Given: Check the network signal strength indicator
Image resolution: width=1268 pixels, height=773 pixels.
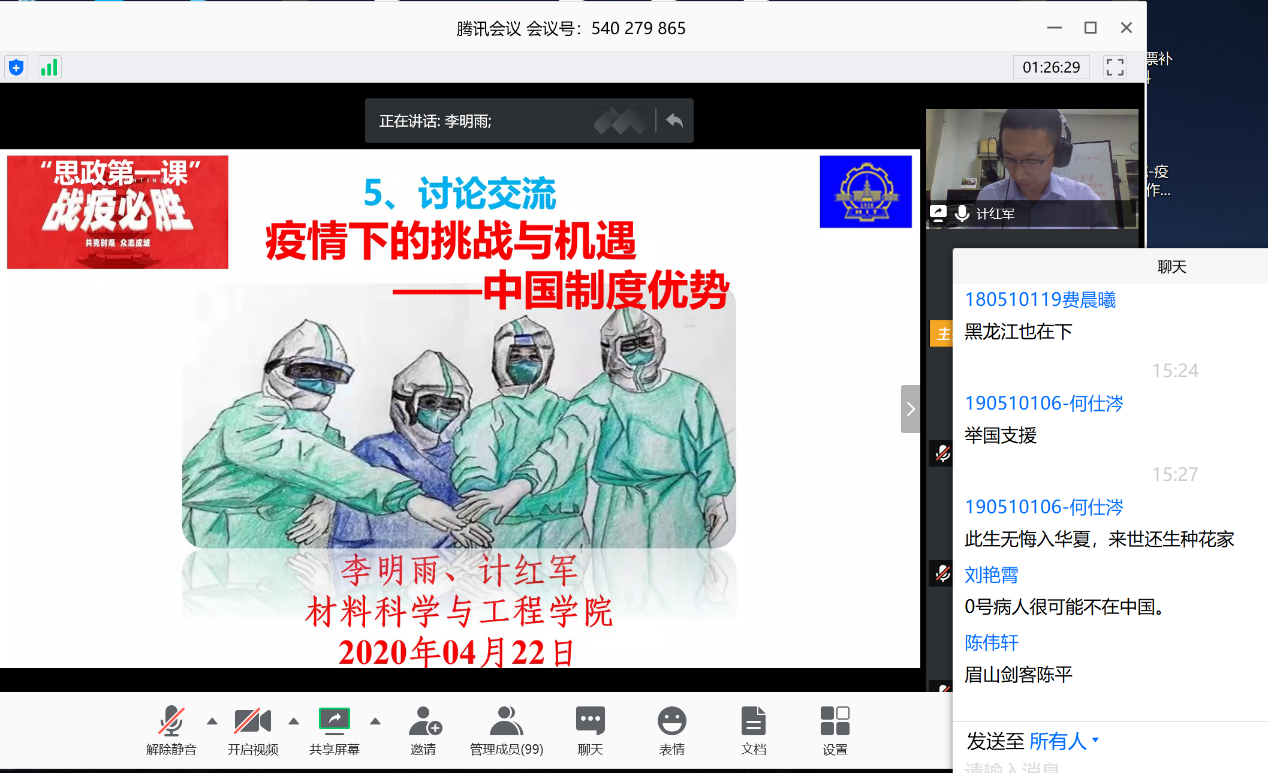Looking at the screenshot, I should [x=47, y=67].
